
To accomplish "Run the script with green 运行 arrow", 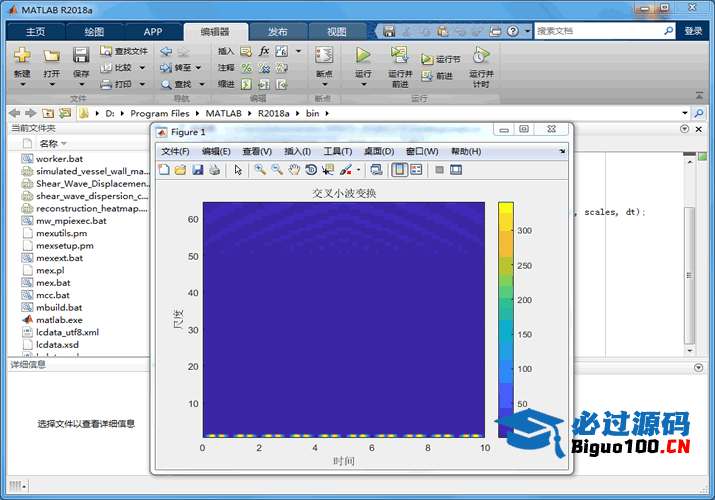I will [x=363, y=55].
